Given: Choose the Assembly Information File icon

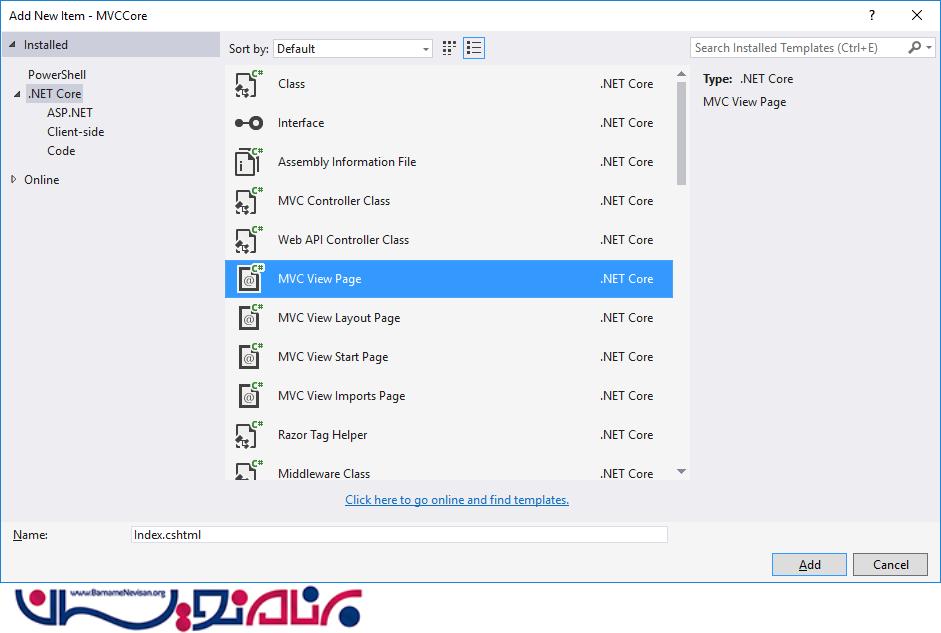Looking at the screenshot, I should 248,162.
